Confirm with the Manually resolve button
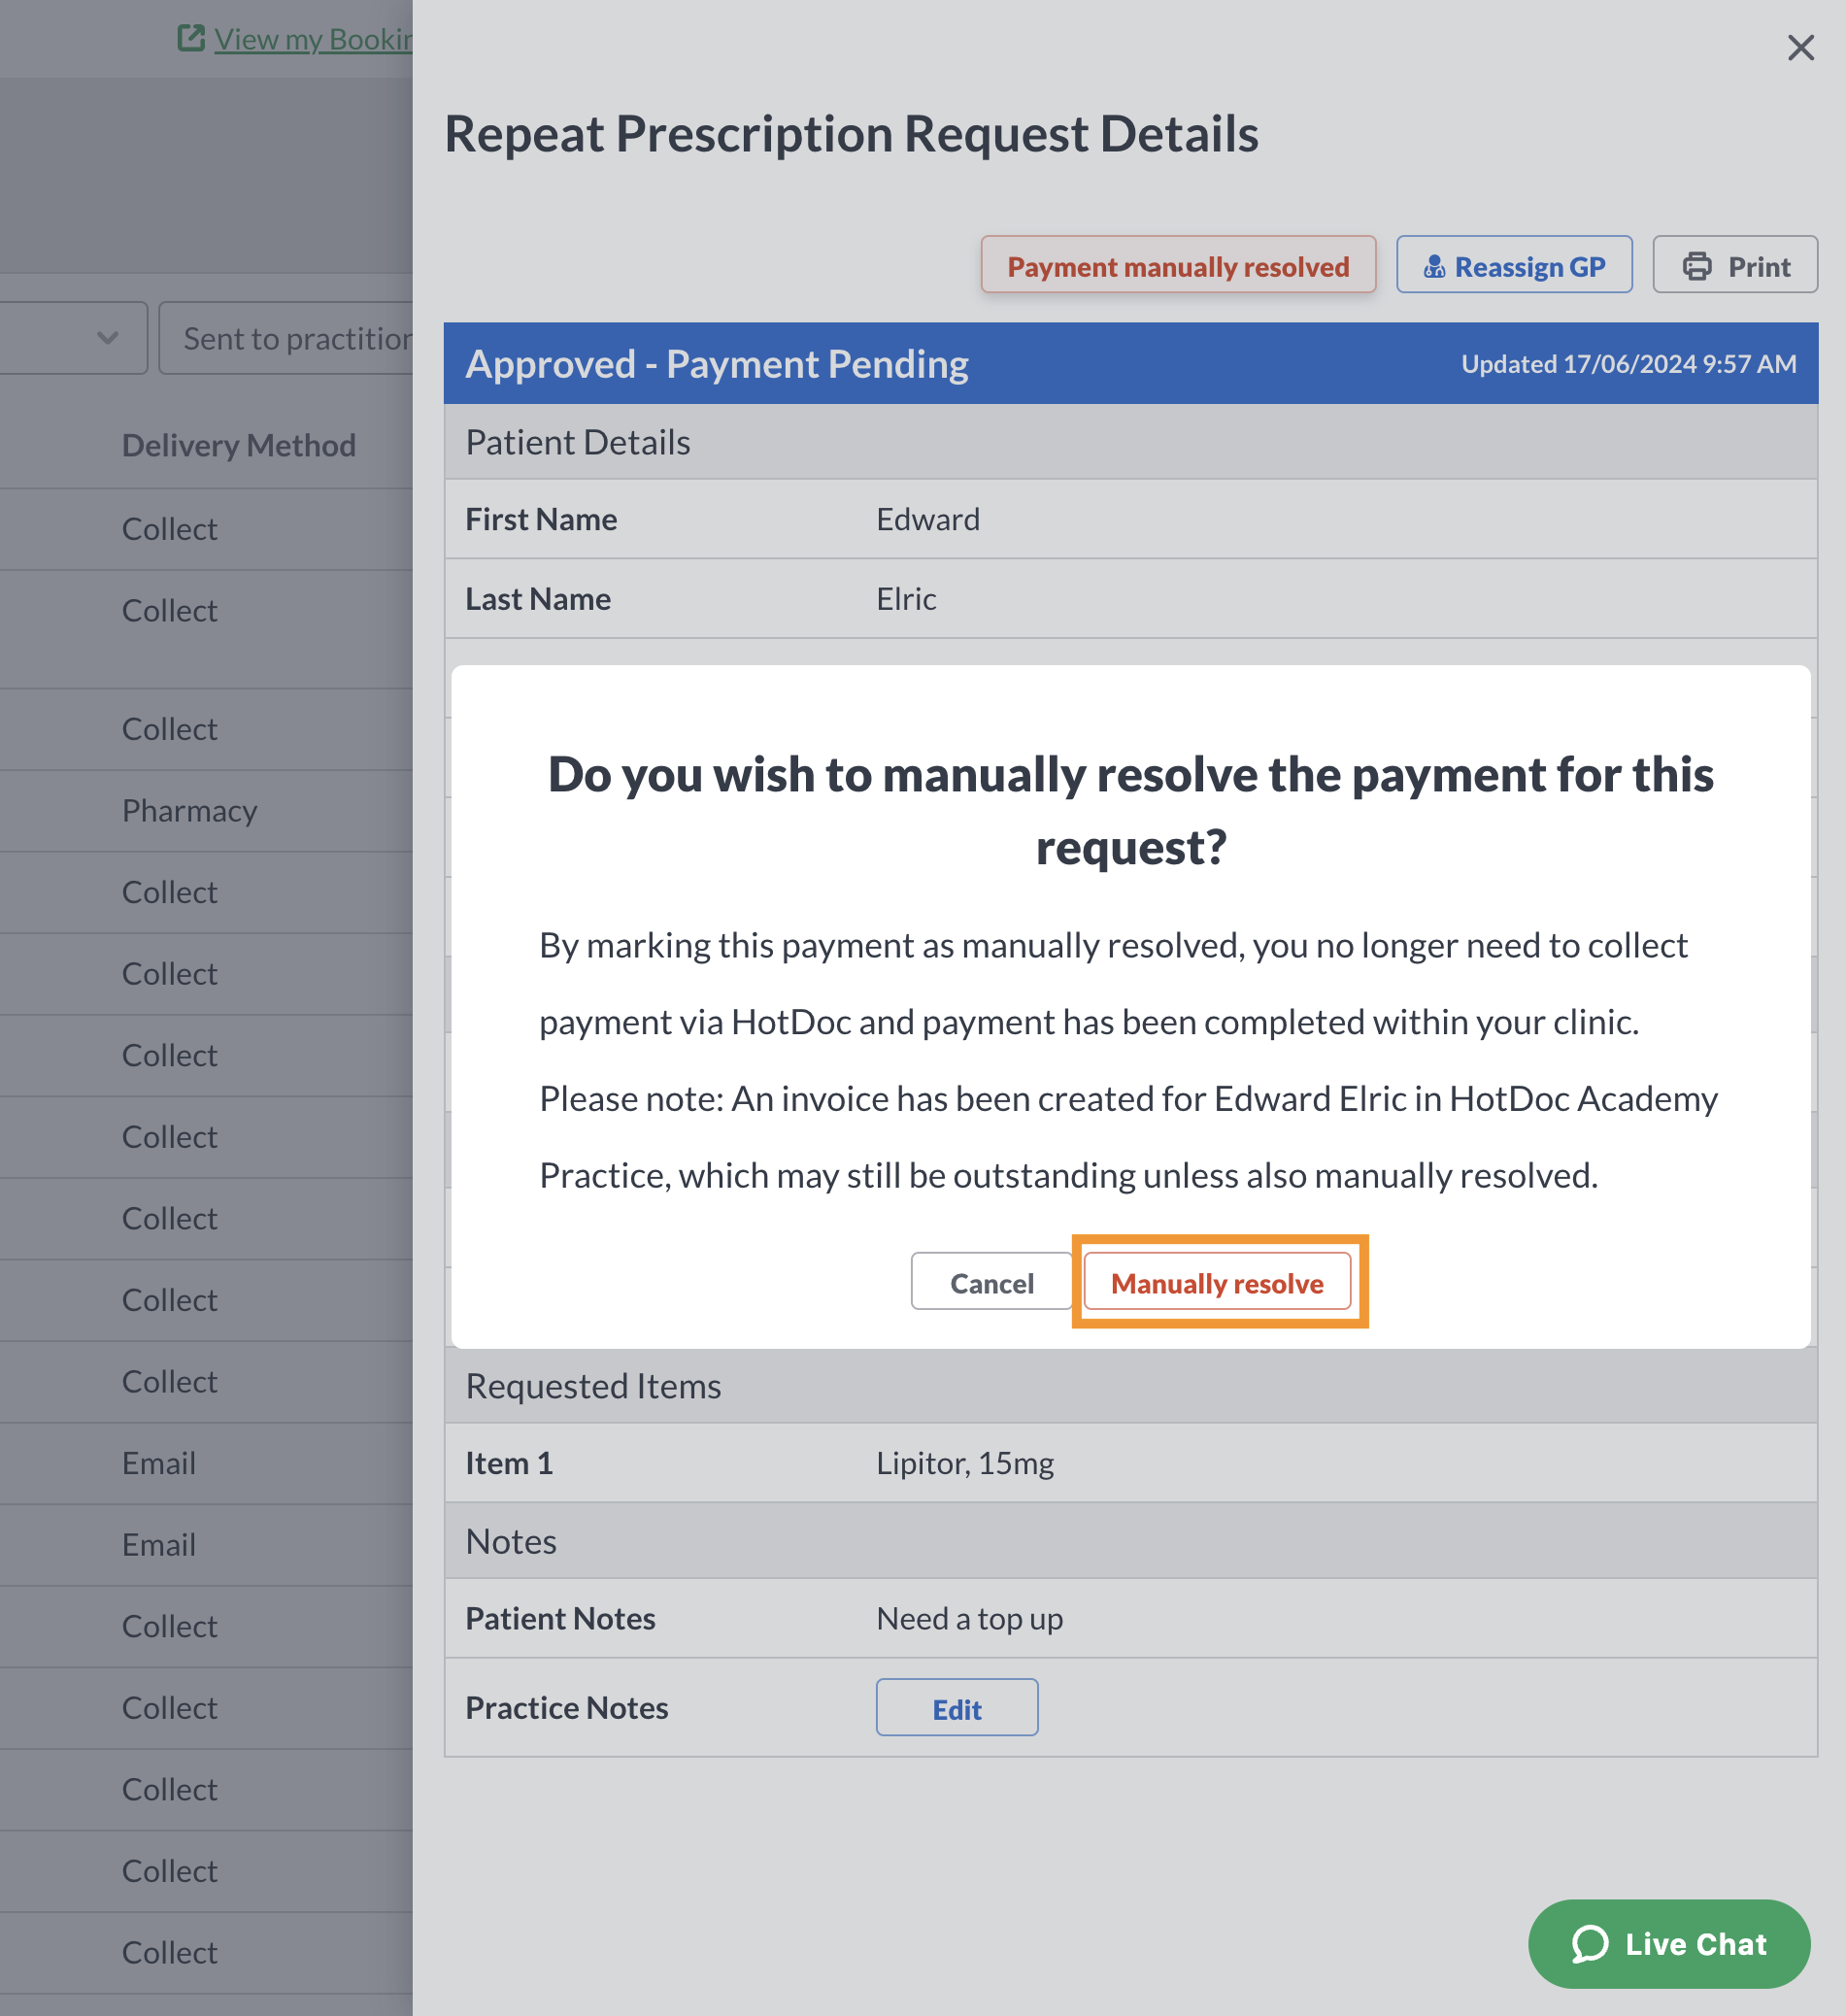The height and width of the screenshot is (2016, 1846). (1217, 1282)
